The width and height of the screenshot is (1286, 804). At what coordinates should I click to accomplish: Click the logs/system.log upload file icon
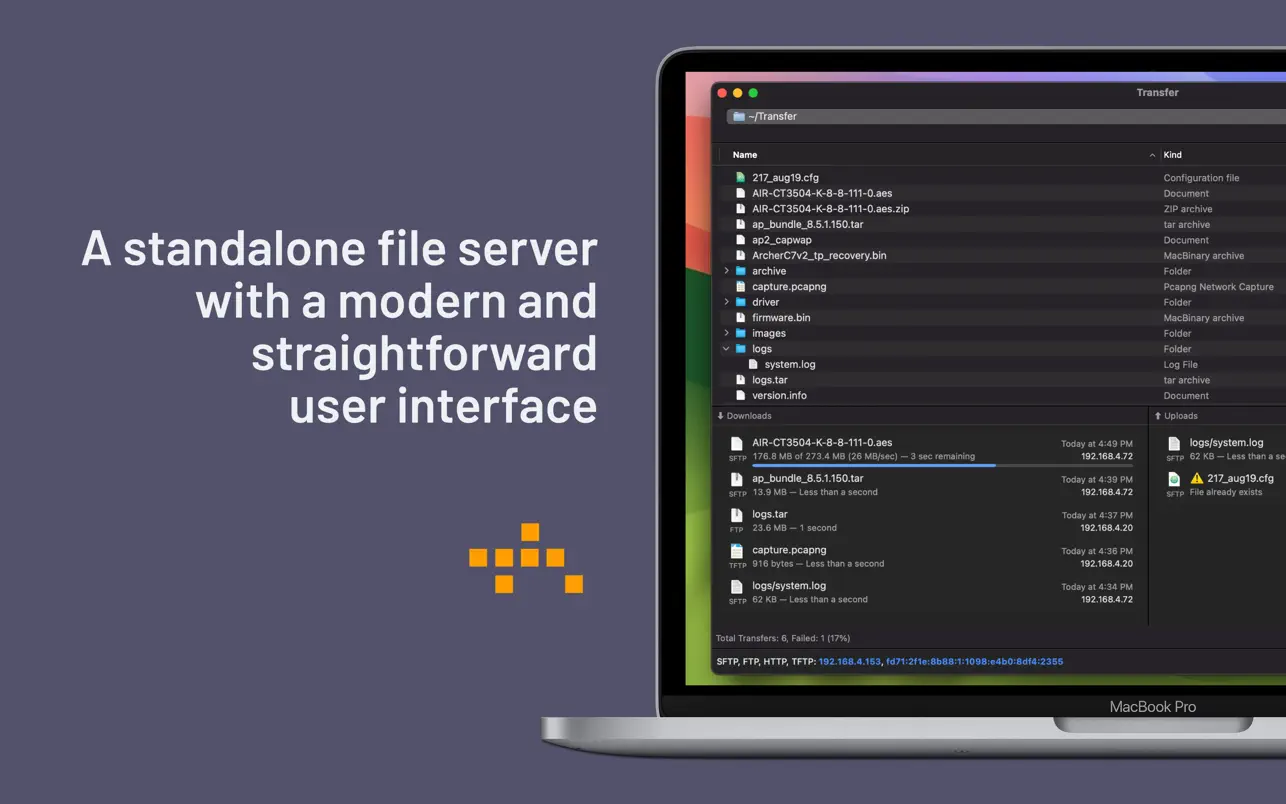pyautogui.click(x=1174, y=444)
